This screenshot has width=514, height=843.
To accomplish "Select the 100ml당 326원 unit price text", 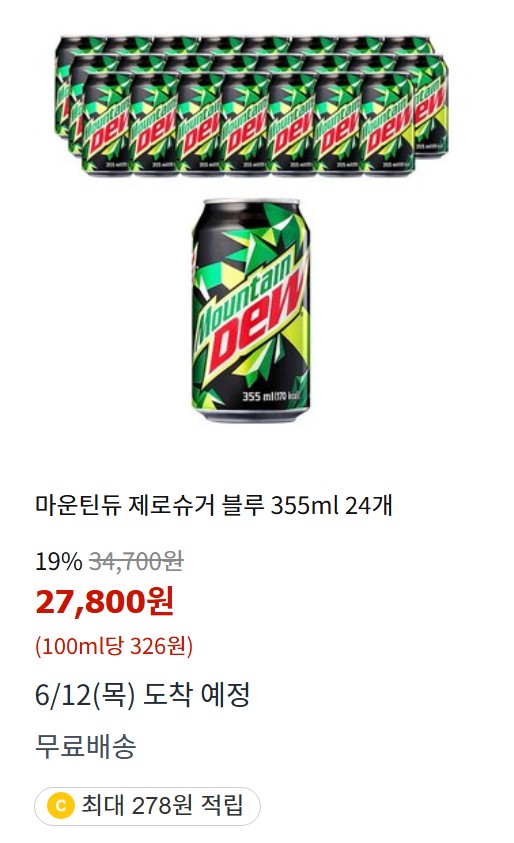I will tap(114, 645).
